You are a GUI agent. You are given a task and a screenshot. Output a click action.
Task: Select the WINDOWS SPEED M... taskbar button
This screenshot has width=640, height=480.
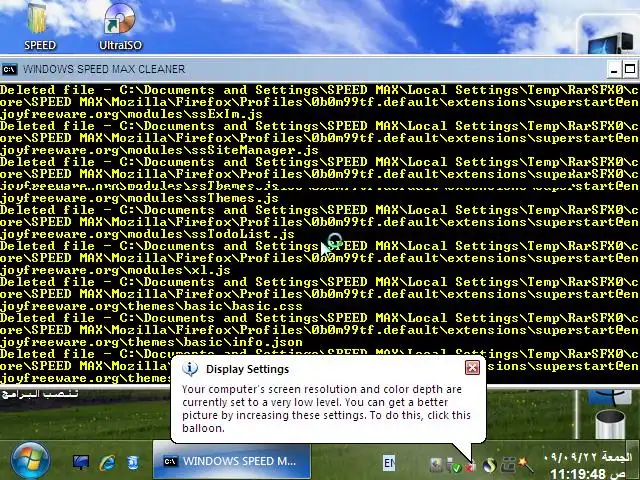pos(231,462)
